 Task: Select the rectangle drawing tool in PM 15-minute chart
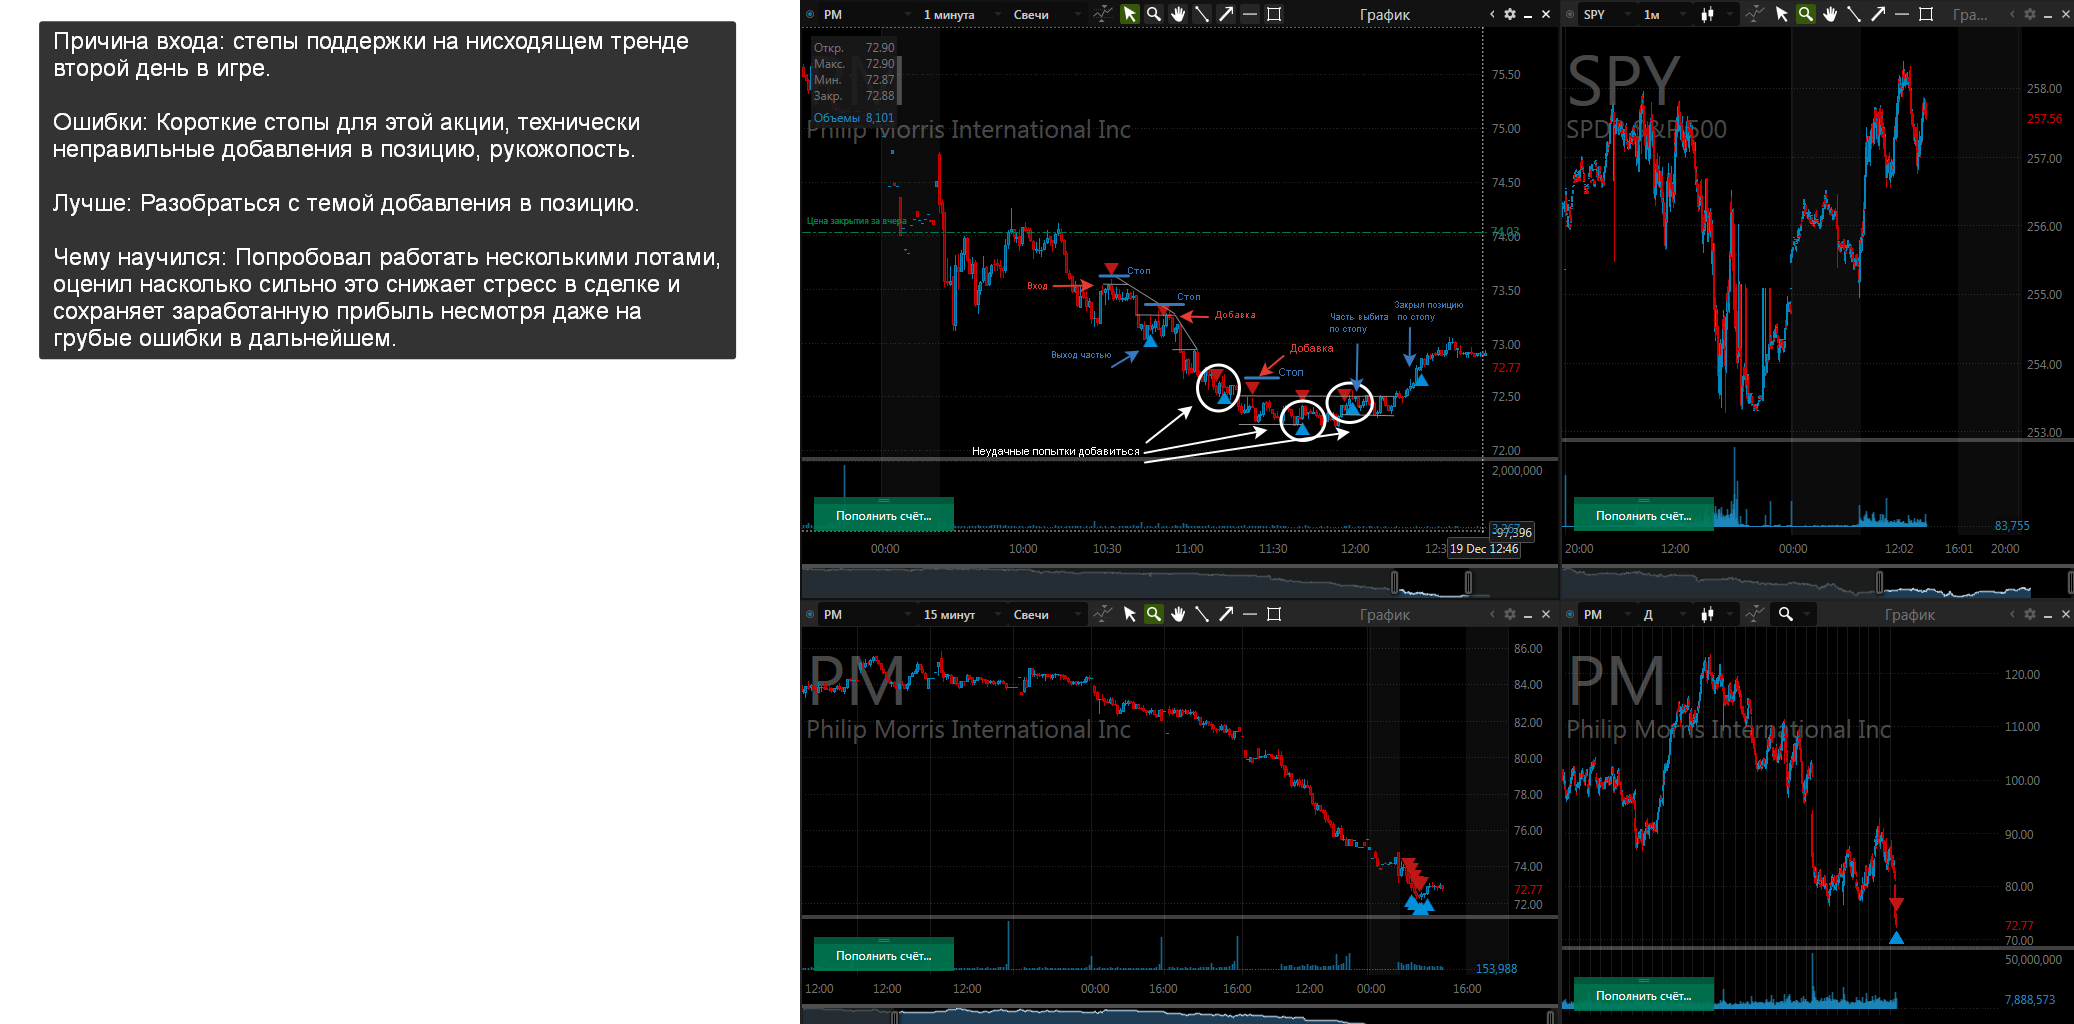[x=1274, y=614]
